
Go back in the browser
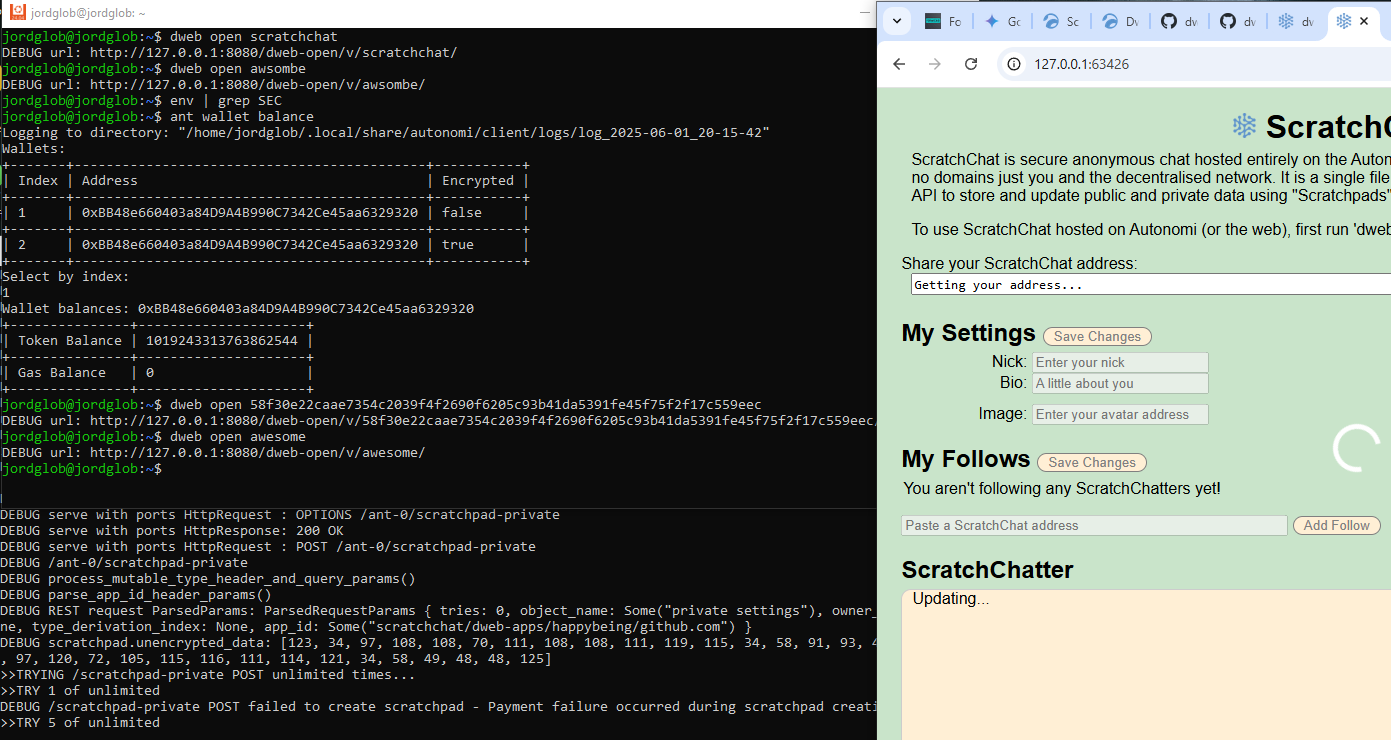[899, 64]
